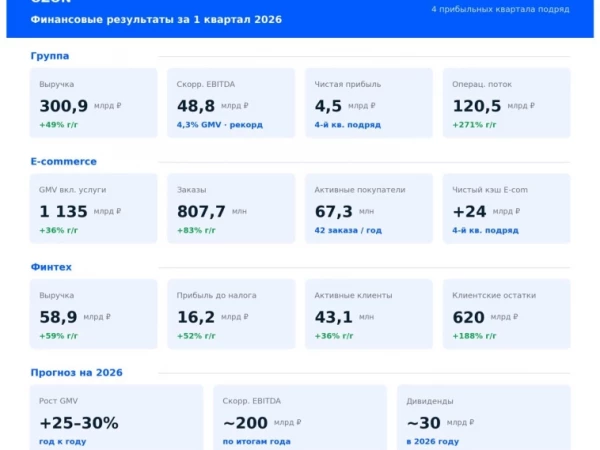Click the 'по итогам года' caption
The width and height of the screenshot is (600, 450).
(x=256, y=442)
